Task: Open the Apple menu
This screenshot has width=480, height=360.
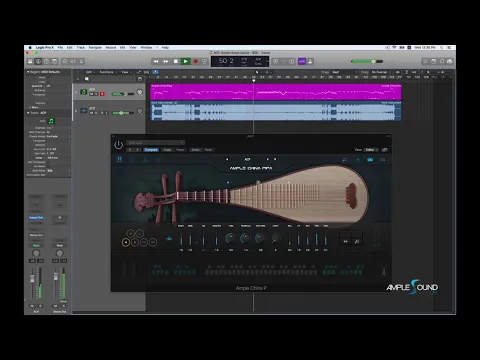Action: point(30,48)
